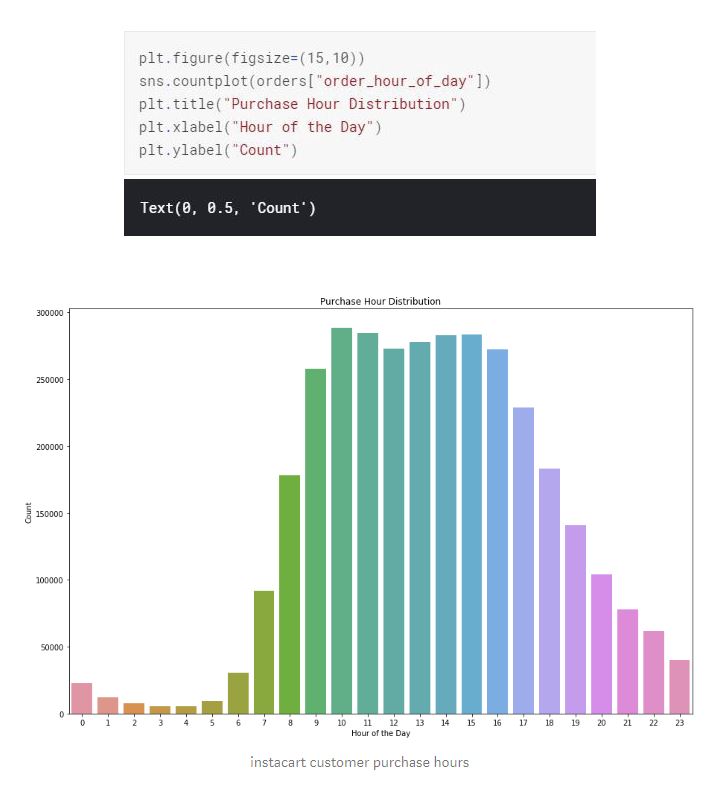Select the purple bar at hour 19

575,619
